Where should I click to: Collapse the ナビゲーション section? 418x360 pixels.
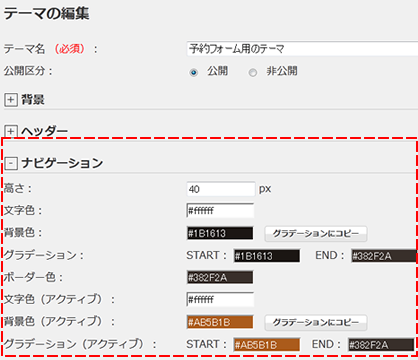pyautogui.click(x=11, y=163)
